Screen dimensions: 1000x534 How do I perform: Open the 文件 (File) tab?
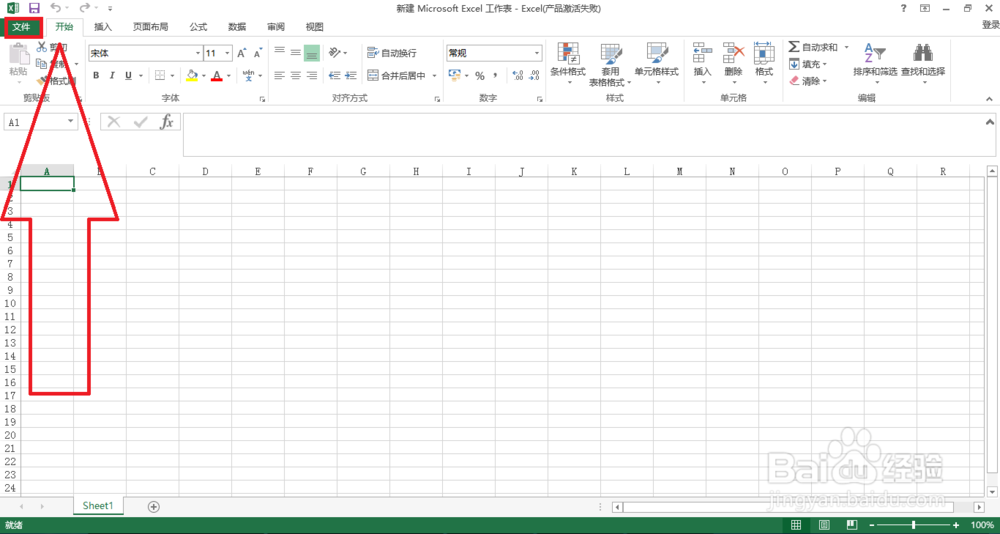coord(22,27)
